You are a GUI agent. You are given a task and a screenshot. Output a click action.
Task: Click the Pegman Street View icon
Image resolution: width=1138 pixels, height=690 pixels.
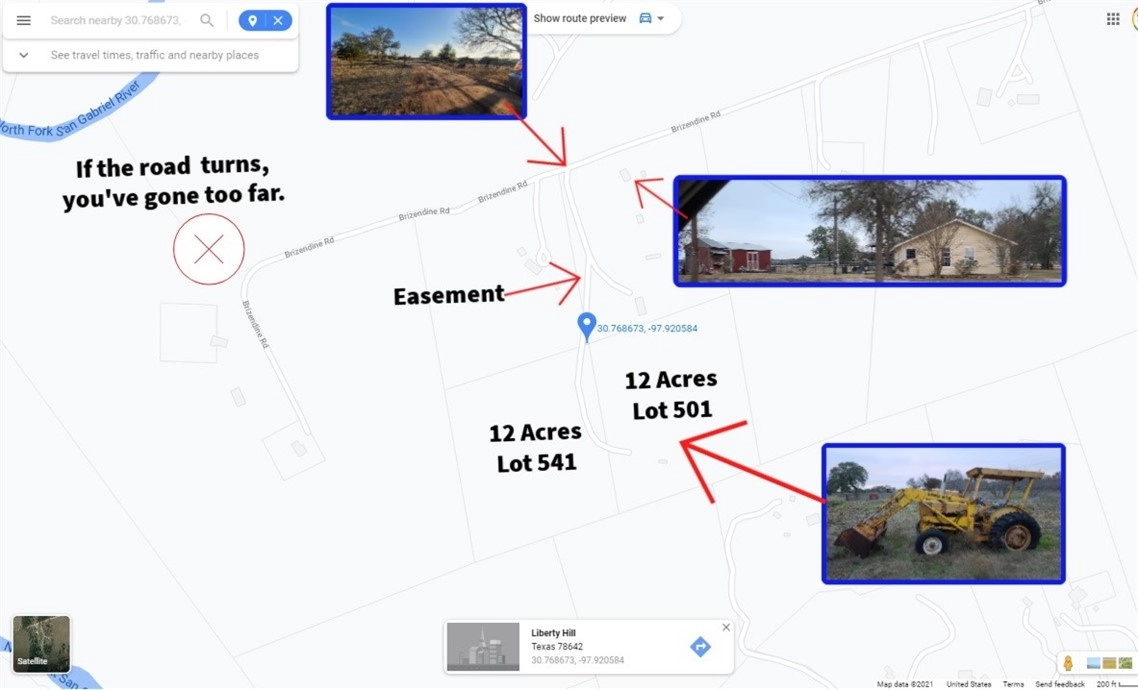[1068, 663]
